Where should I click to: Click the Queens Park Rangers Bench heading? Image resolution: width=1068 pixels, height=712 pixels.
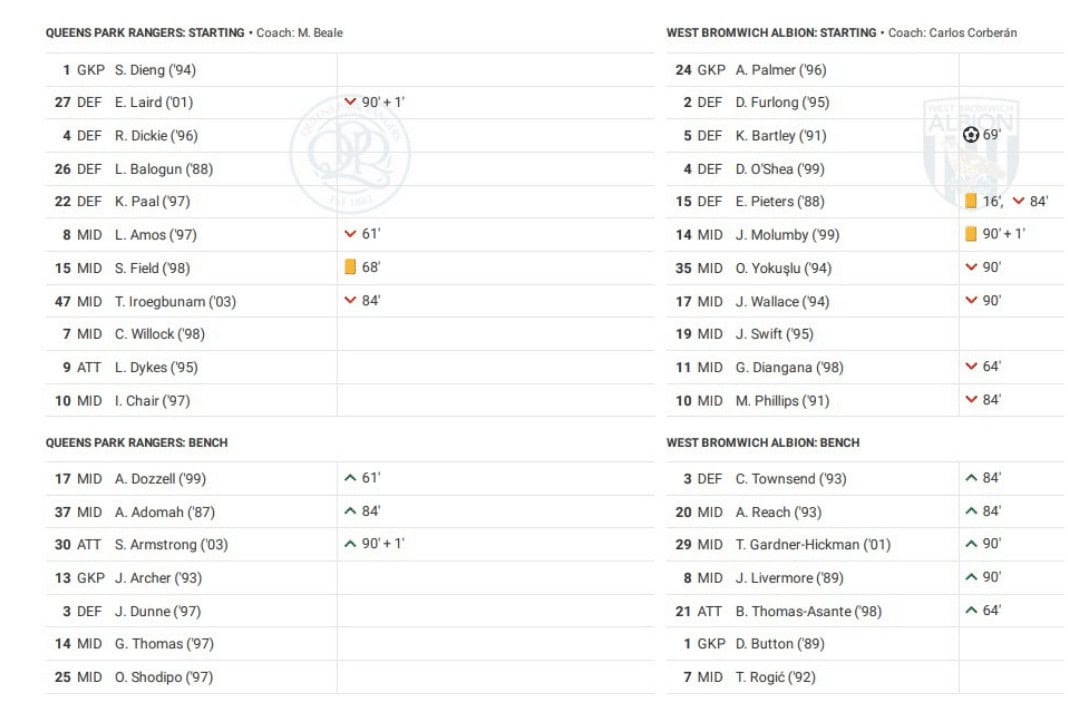137,442
